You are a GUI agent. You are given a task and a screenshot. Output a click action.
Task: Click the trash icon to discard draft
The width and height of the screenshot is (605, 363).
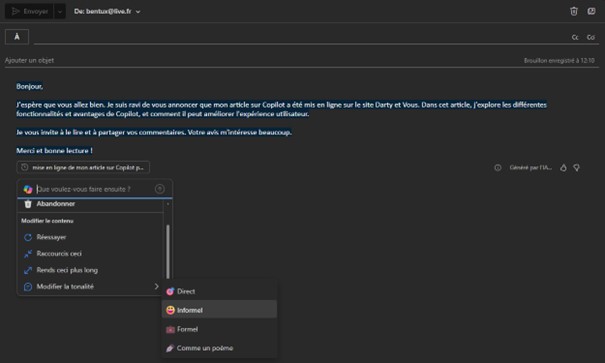573,11
